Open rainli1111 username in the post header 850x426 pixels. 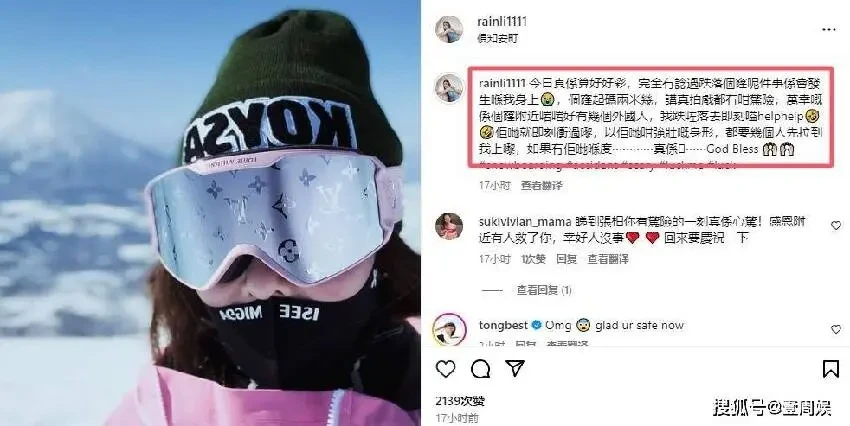coord(502,21)
